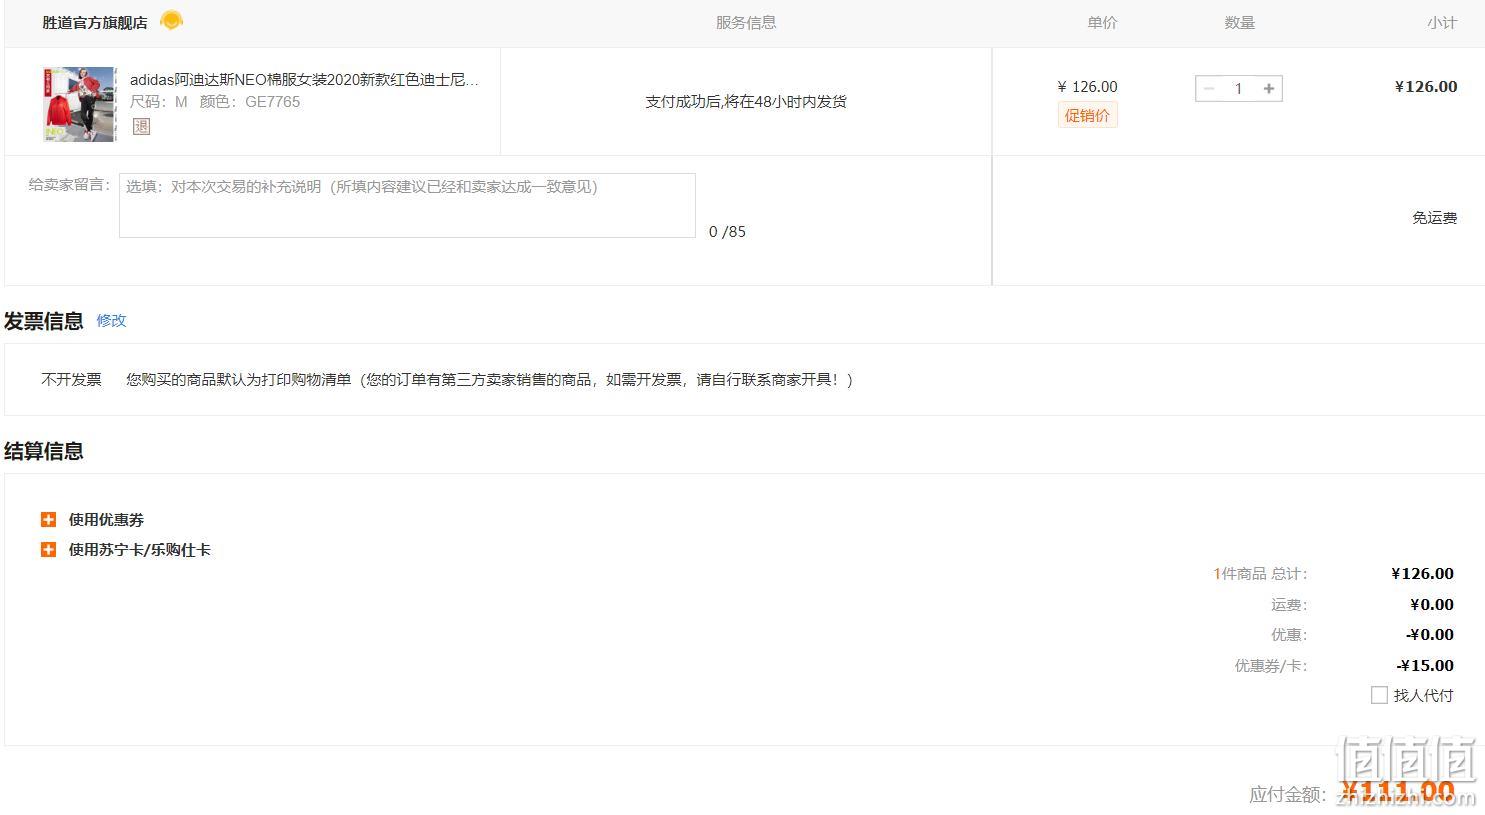Click the 运费 value ¥0.00
Screen dimensions: 1485x815
[1432, 604]
